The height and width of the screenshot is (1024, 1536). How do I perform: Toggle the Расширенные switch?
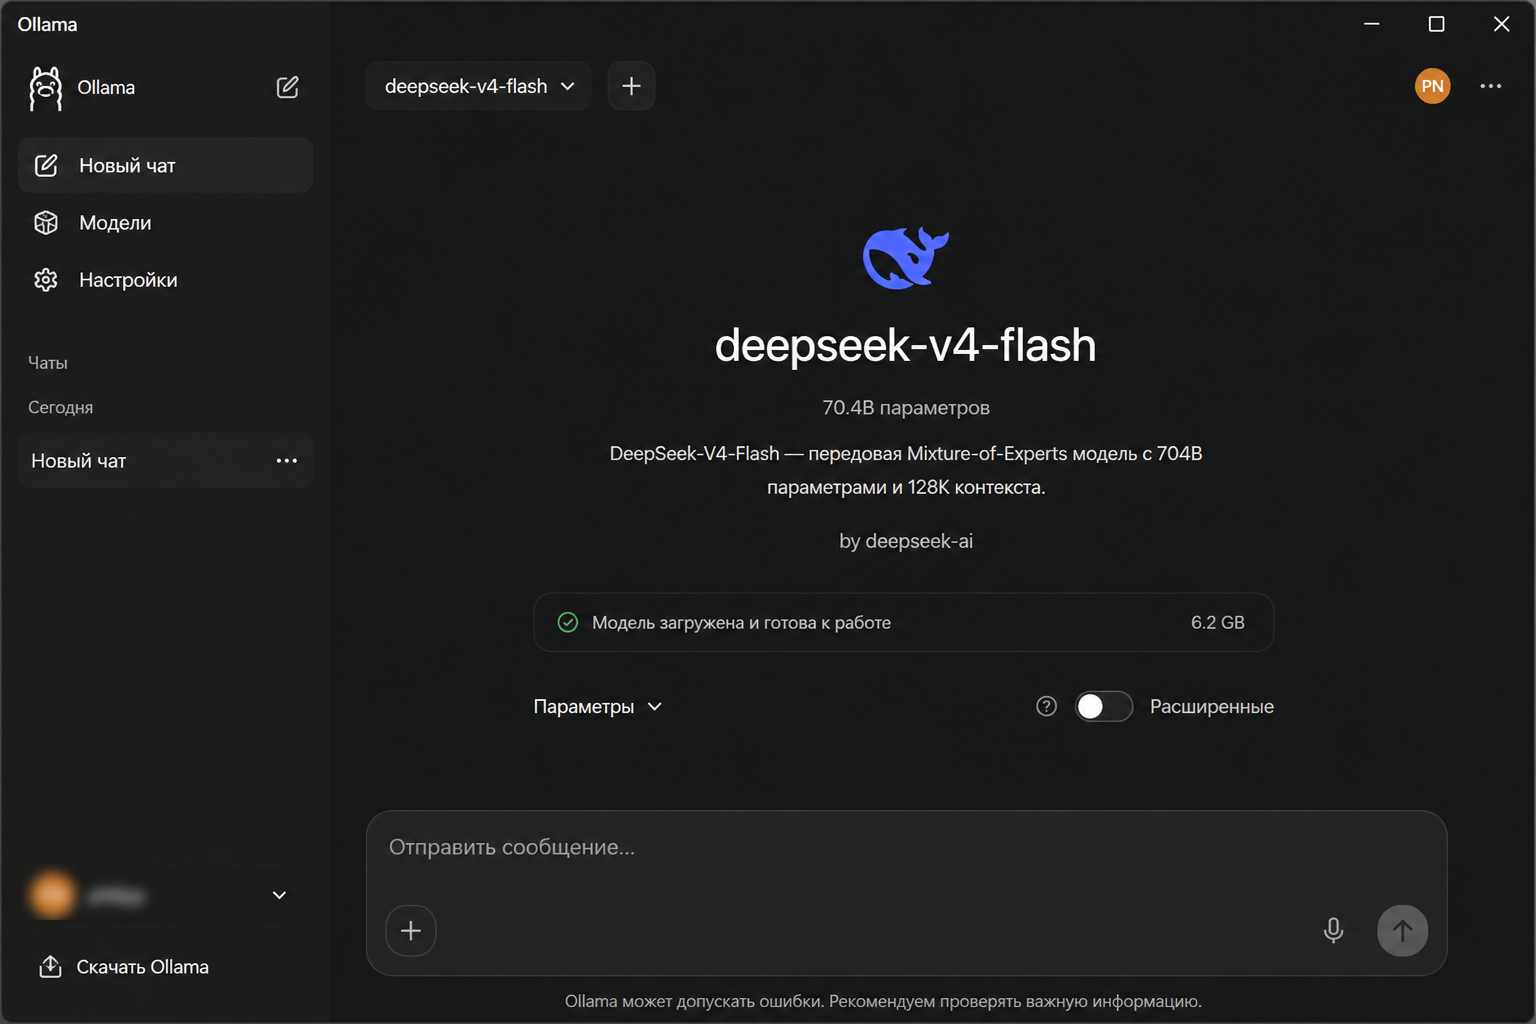tap(1104, 707)
